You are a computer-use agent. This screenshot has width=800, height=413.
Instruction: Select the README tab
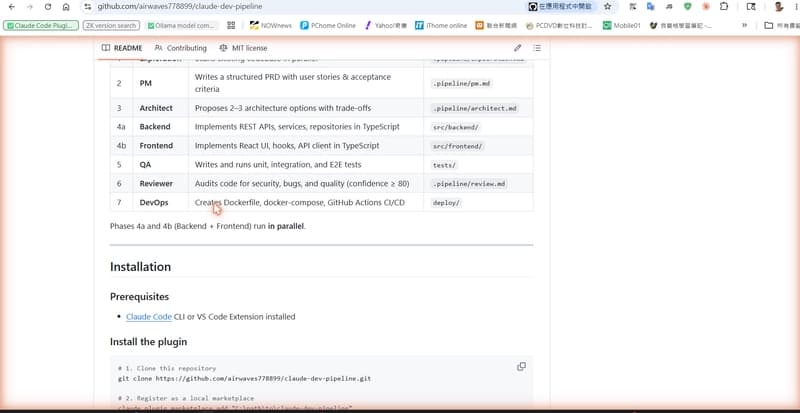[122, 48]
